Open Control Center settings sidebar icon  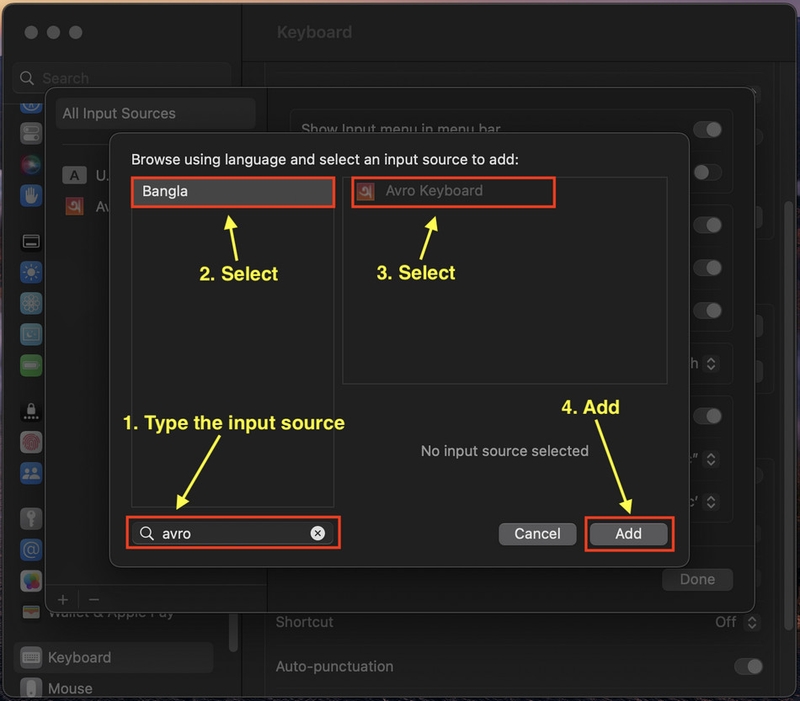tap(31, 134)
